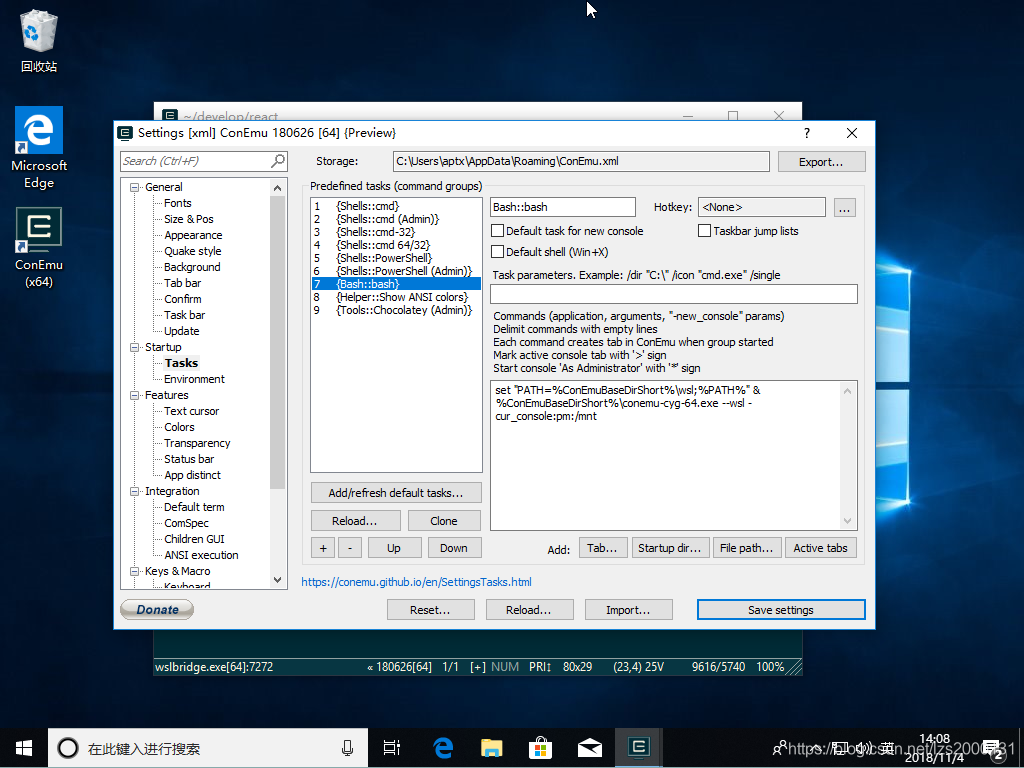Open the SettingsTasks.html documentation link
The width and height of the screenshot is (1024, 768).
coord(417,582)
